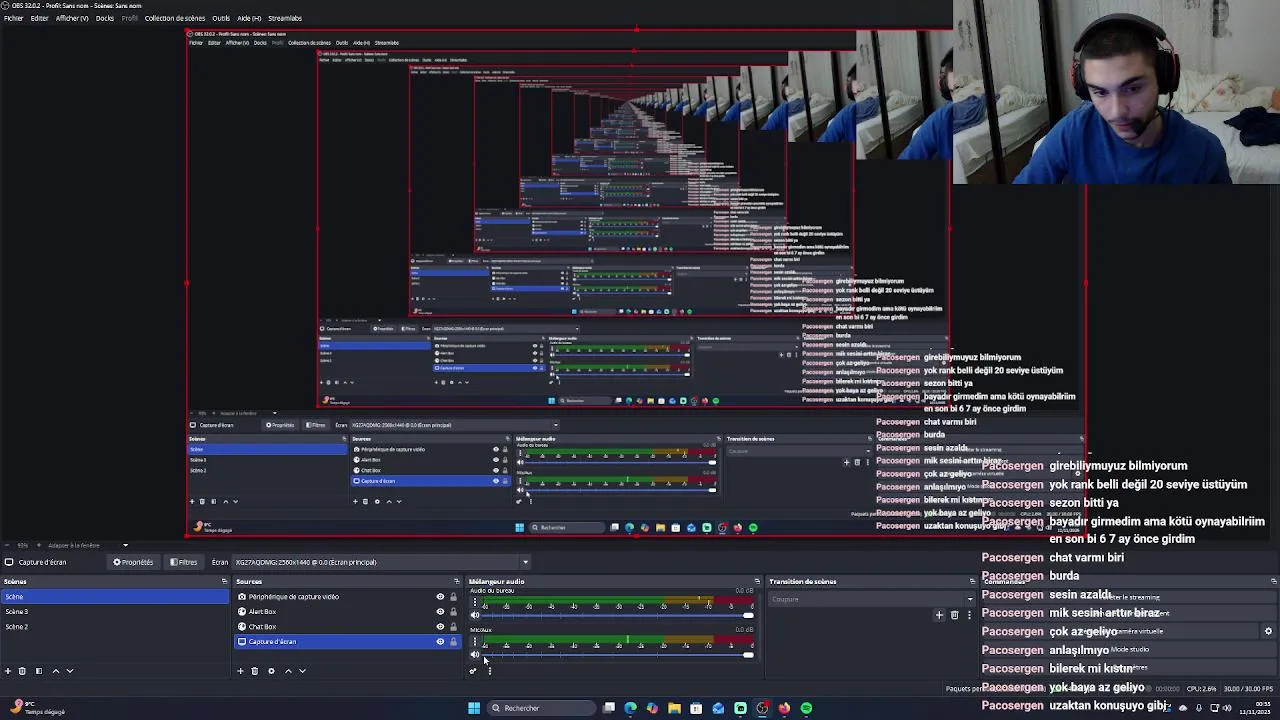Open advanced audio properties gears icon
The width and height of the screenshot is (1280, 720).
473,671
